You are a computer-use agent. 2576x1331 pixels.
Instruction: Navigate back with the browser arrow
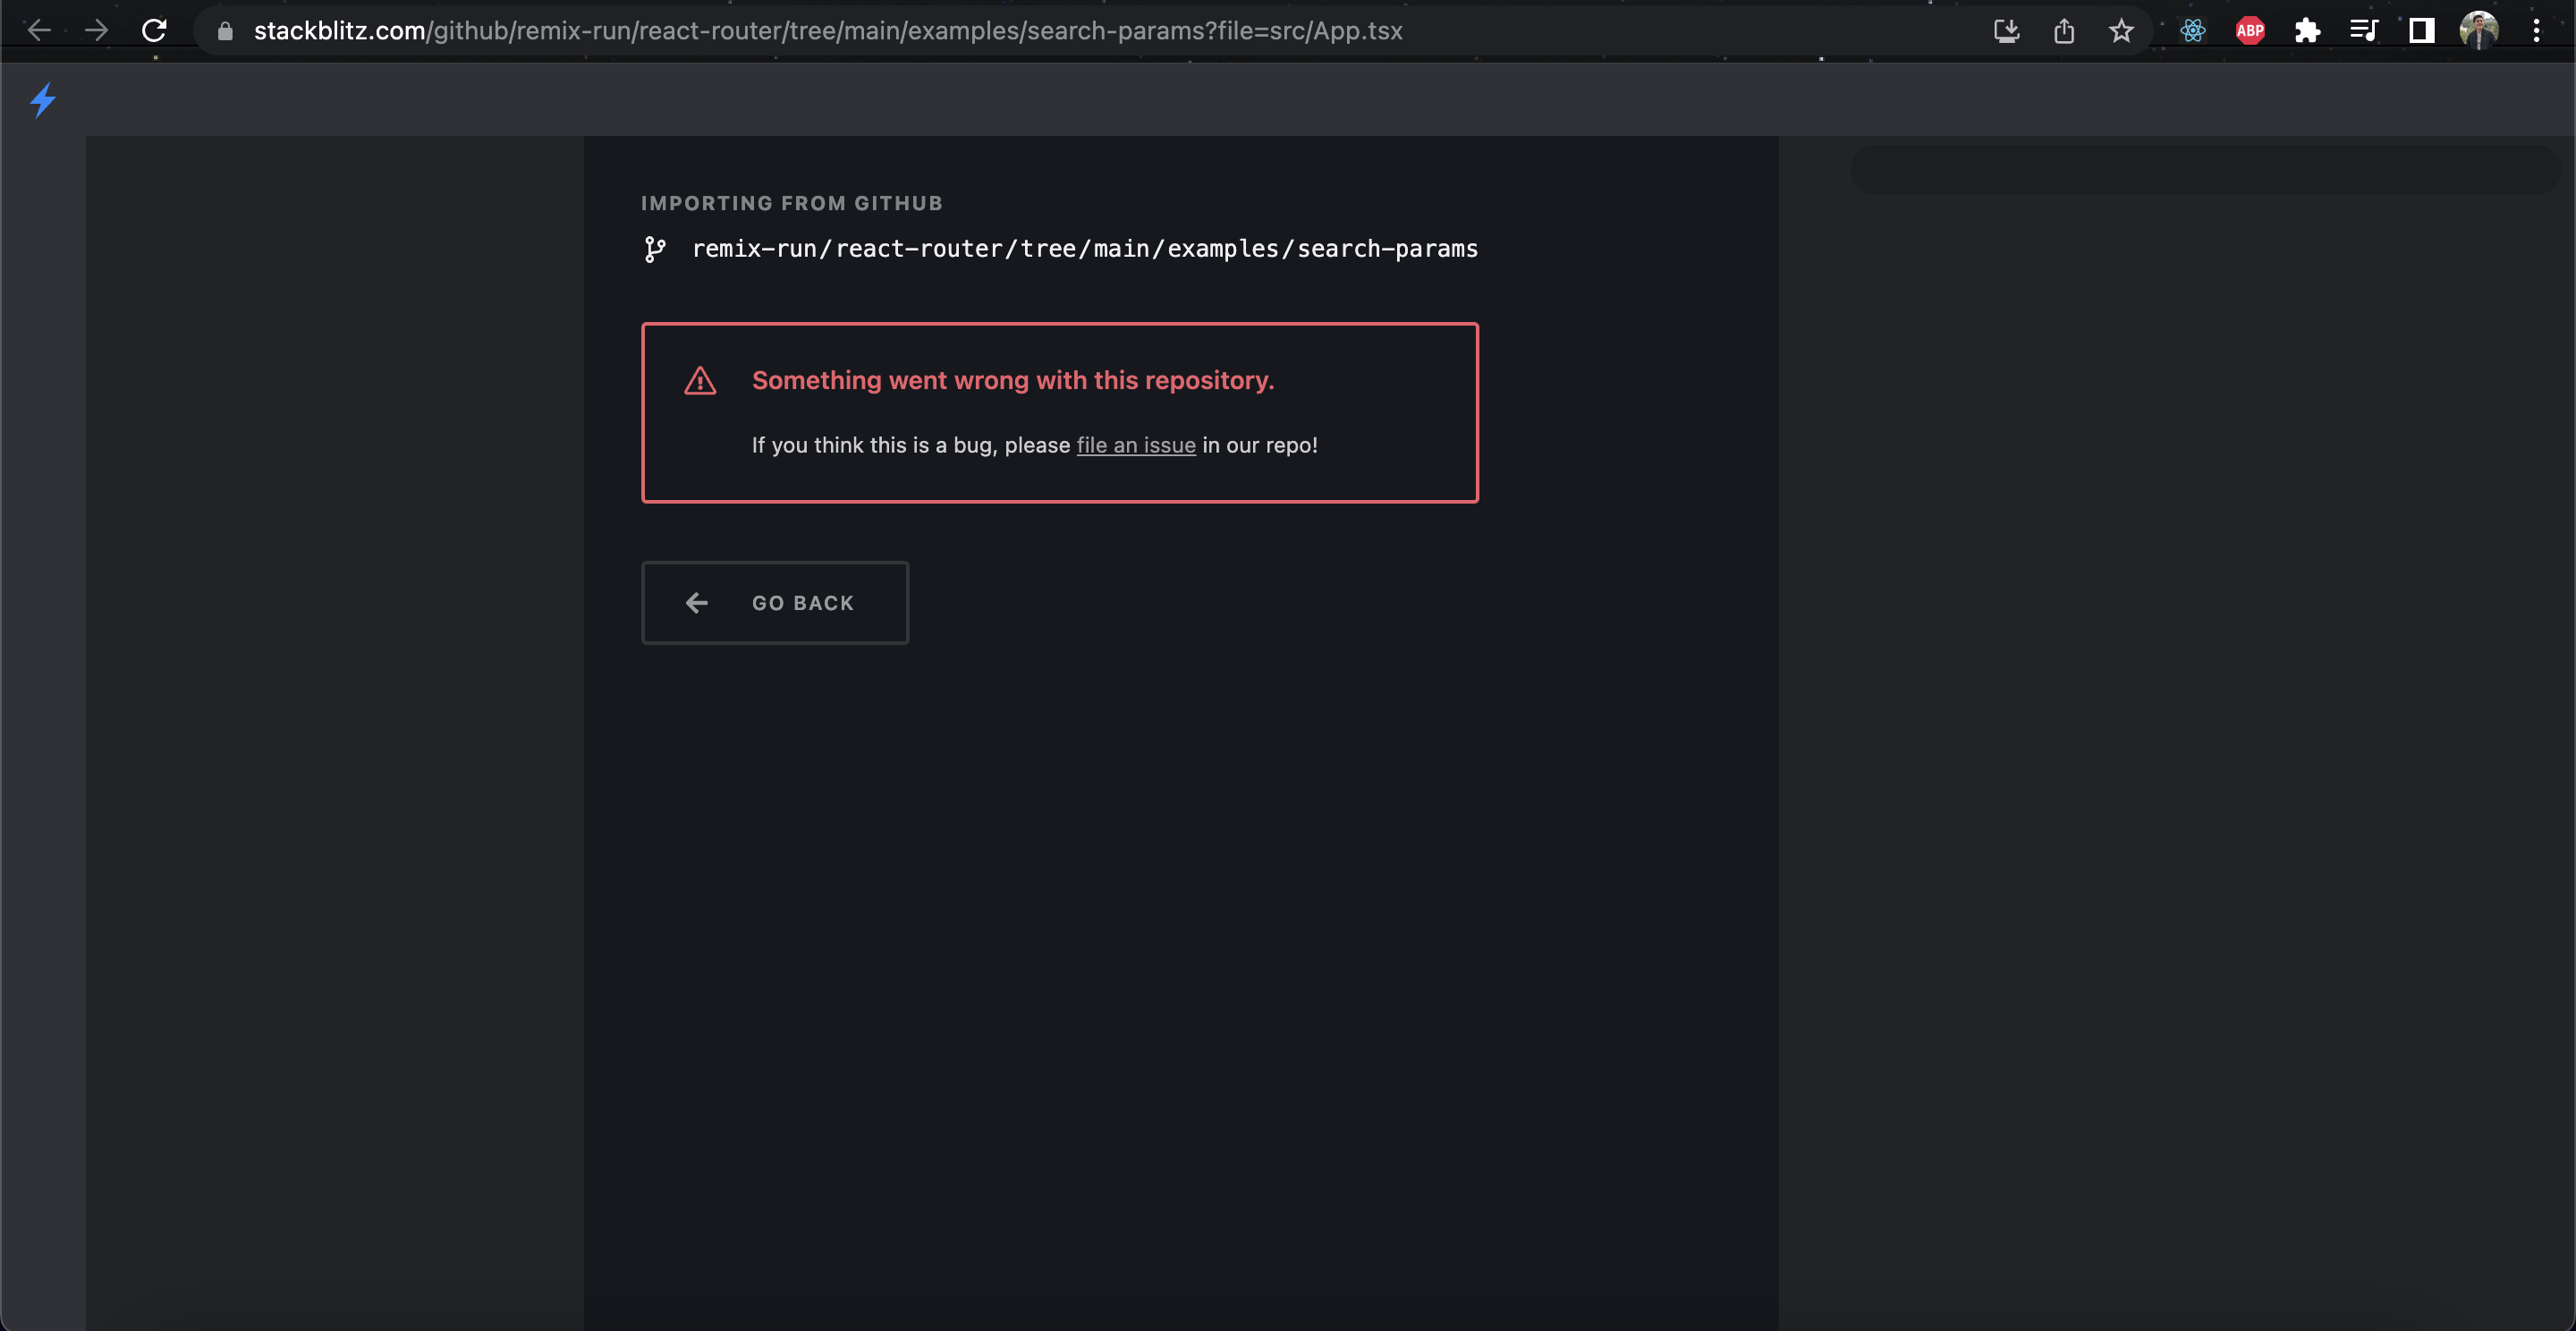click(40, 30)
